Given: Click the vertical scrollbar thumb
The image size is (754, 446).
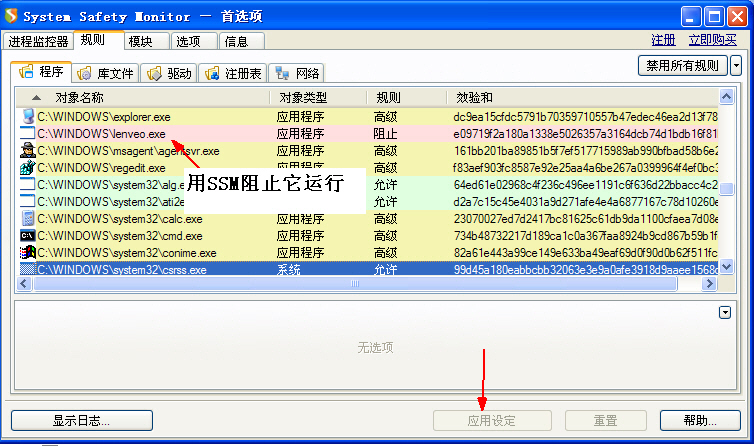Looking at the screenshot, I should tap(726, 189).
